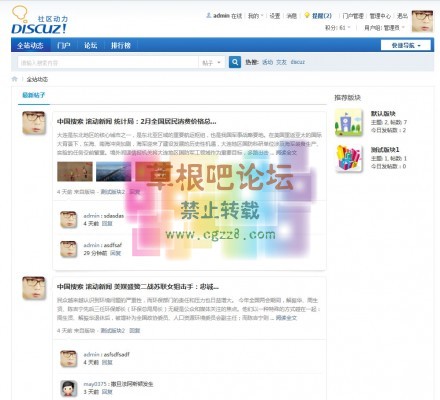The height and width of the screenshot is (400, 440).
Task: Click 推荐版块 heading text
Action: [x=348, y=98]
